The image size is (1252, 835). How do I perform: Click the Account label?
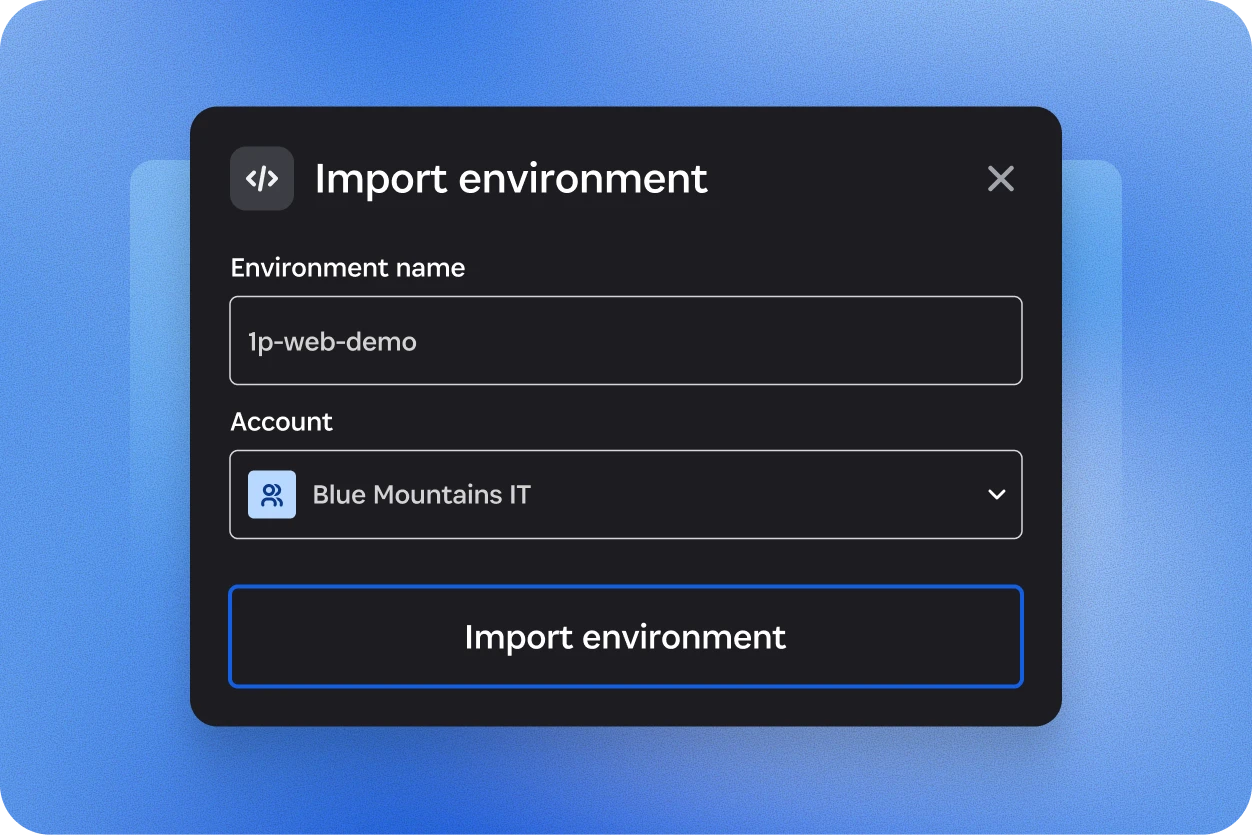[282, 422]
